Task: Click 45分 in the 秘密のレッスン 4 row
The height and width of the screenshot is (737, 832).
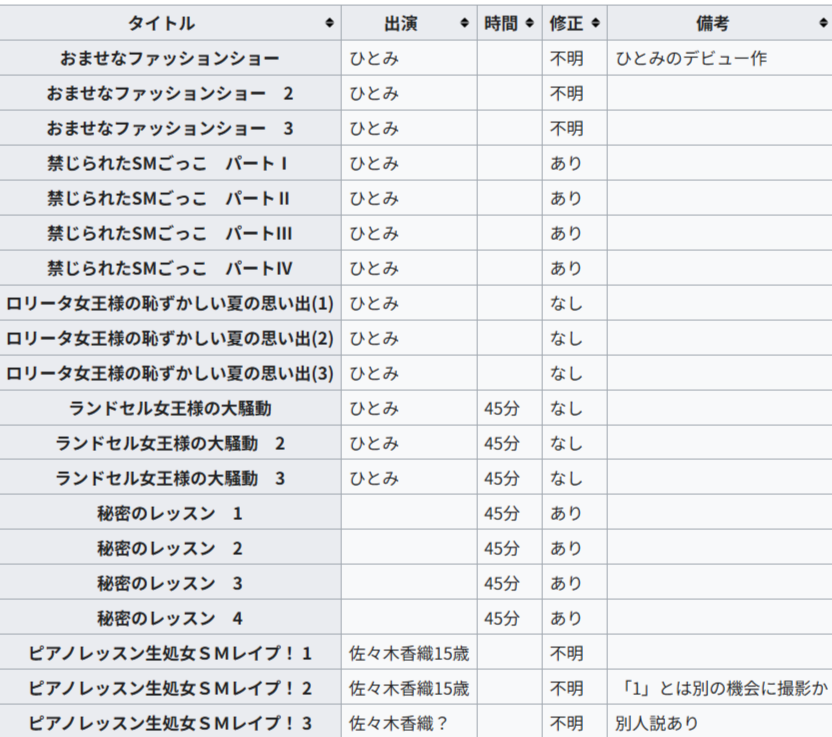Action: [x=502, y=618]
